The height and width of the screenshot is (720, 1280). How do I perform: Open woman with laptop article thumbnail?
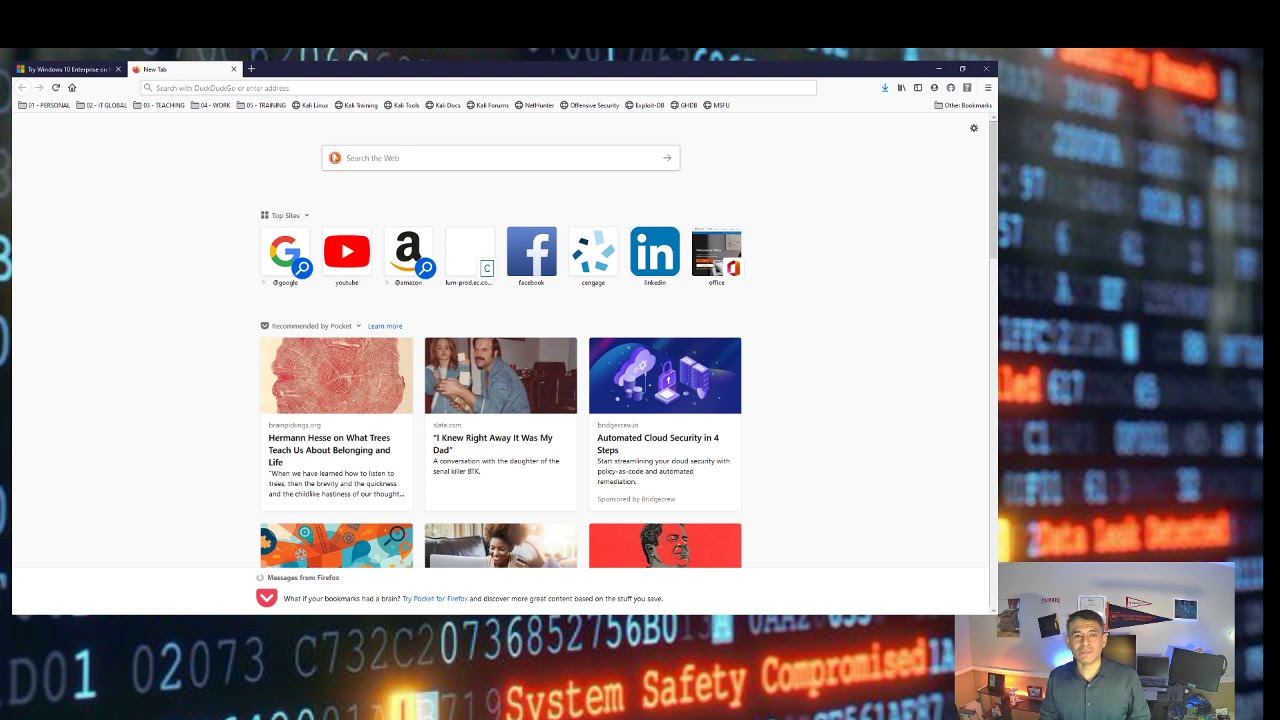coord(500,546)
